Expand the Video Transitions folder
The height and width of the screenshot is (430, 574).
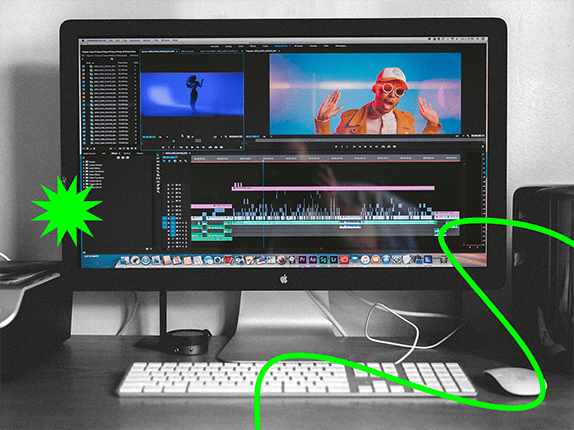pos(83,178)
